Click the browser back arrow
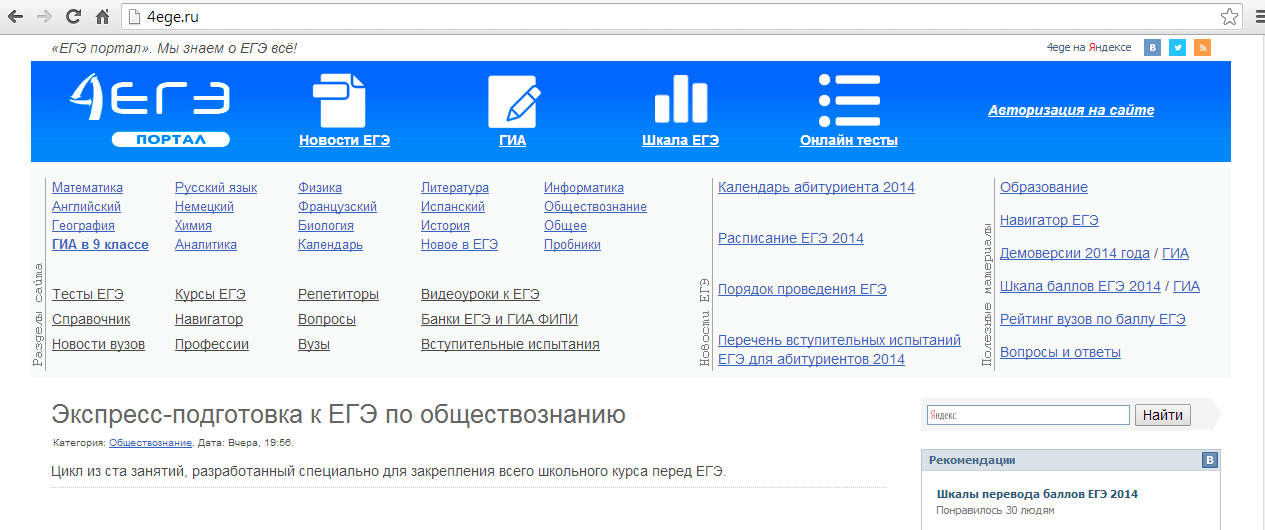The height and width of the screenshot is (530, 1265). 16,16
